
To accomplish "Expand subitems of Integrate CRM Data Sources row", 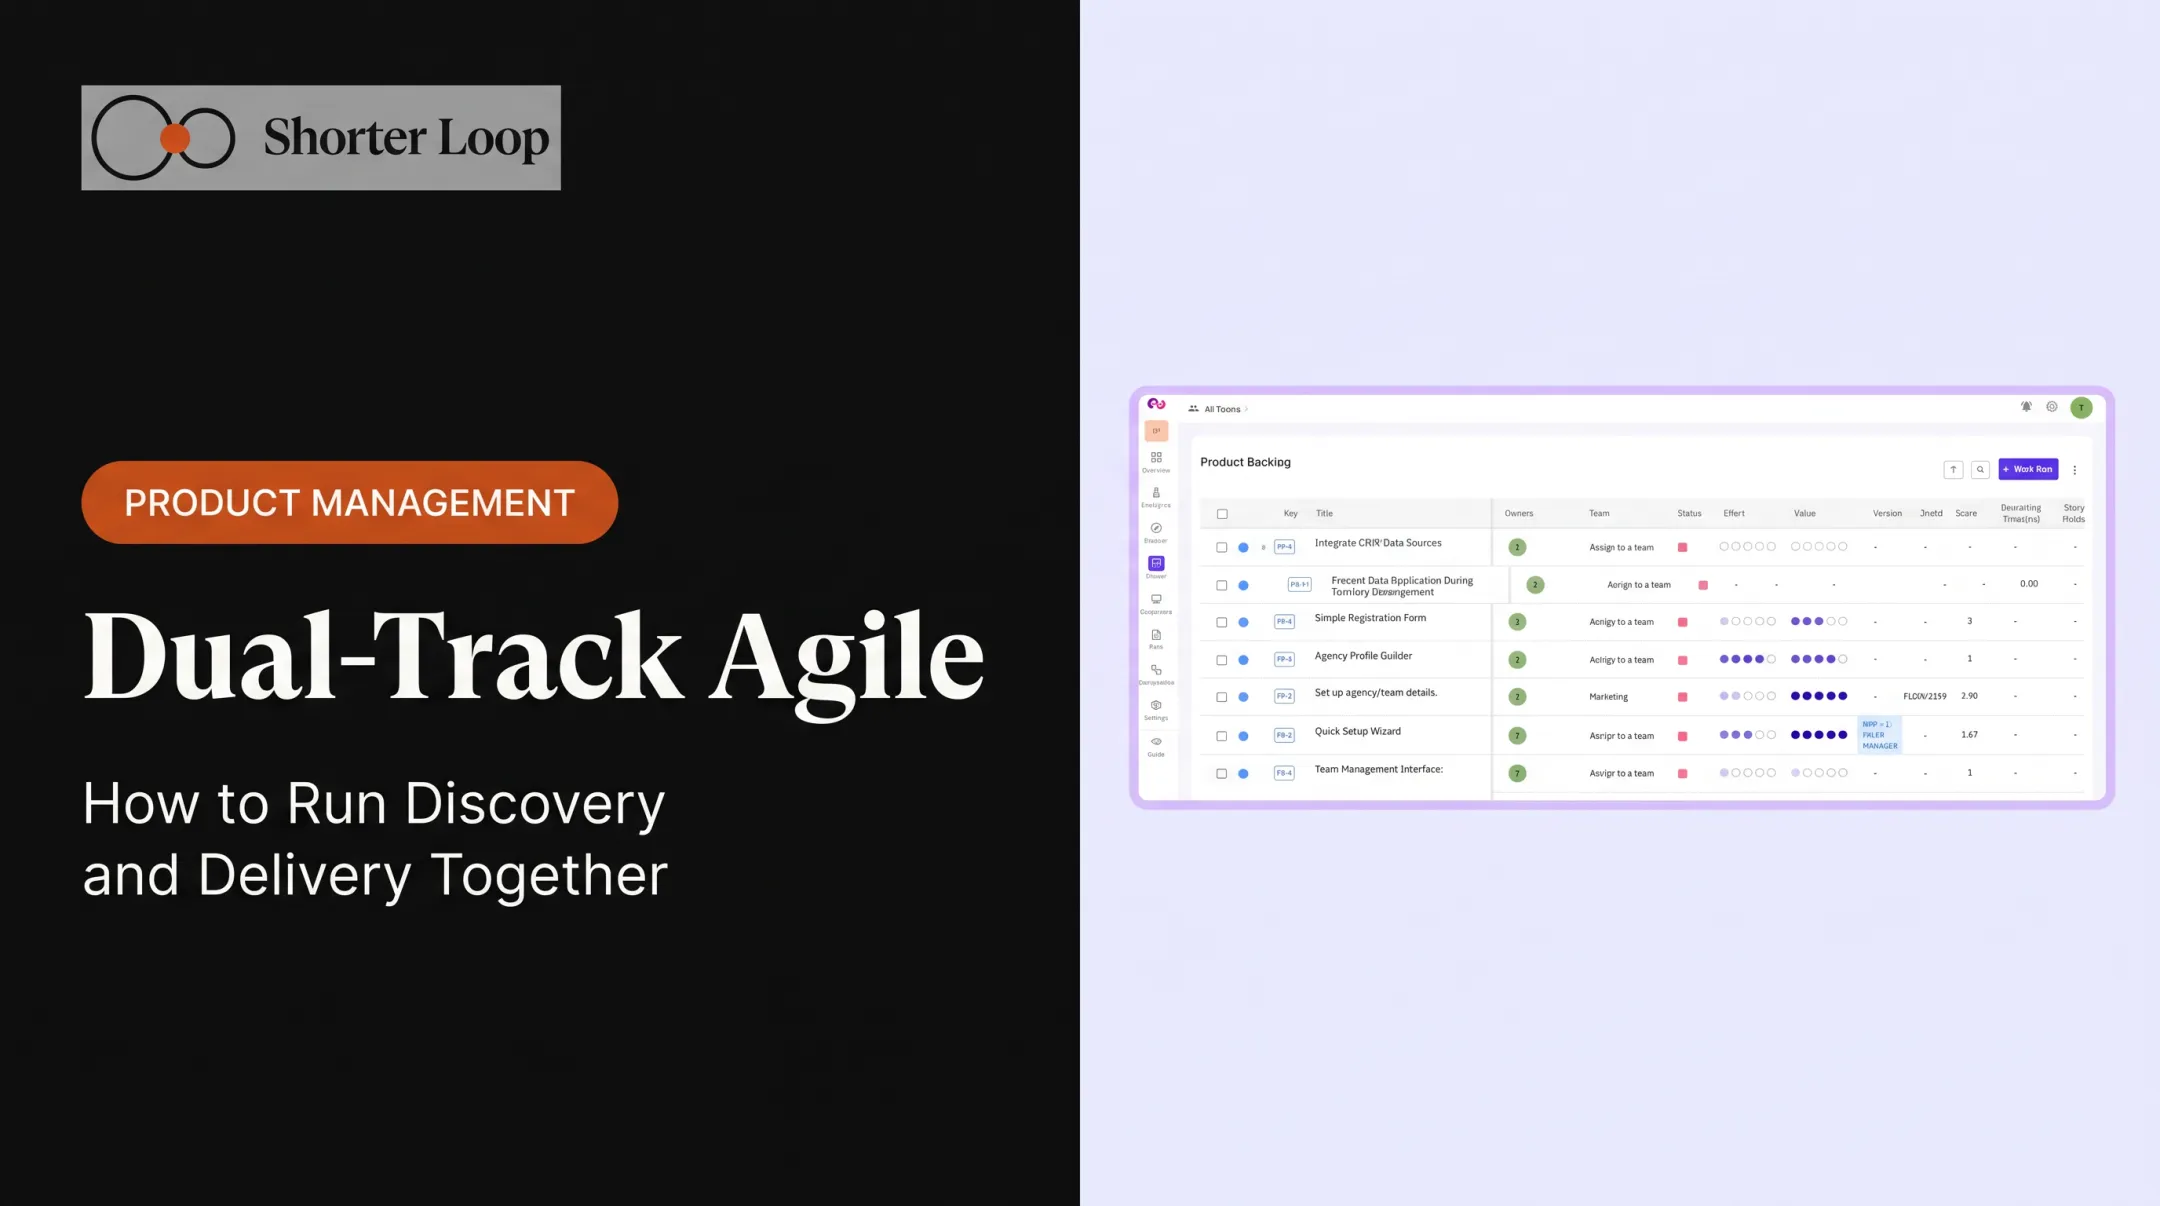I will (1263, 548).
